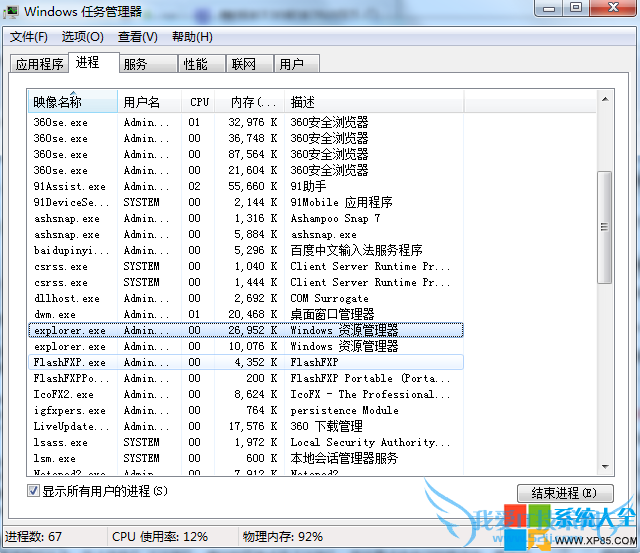Click description 本地会话管理器服务
The width and height of the screenshot is (640, 553).
pyautogui.click(x=344, y=458)
